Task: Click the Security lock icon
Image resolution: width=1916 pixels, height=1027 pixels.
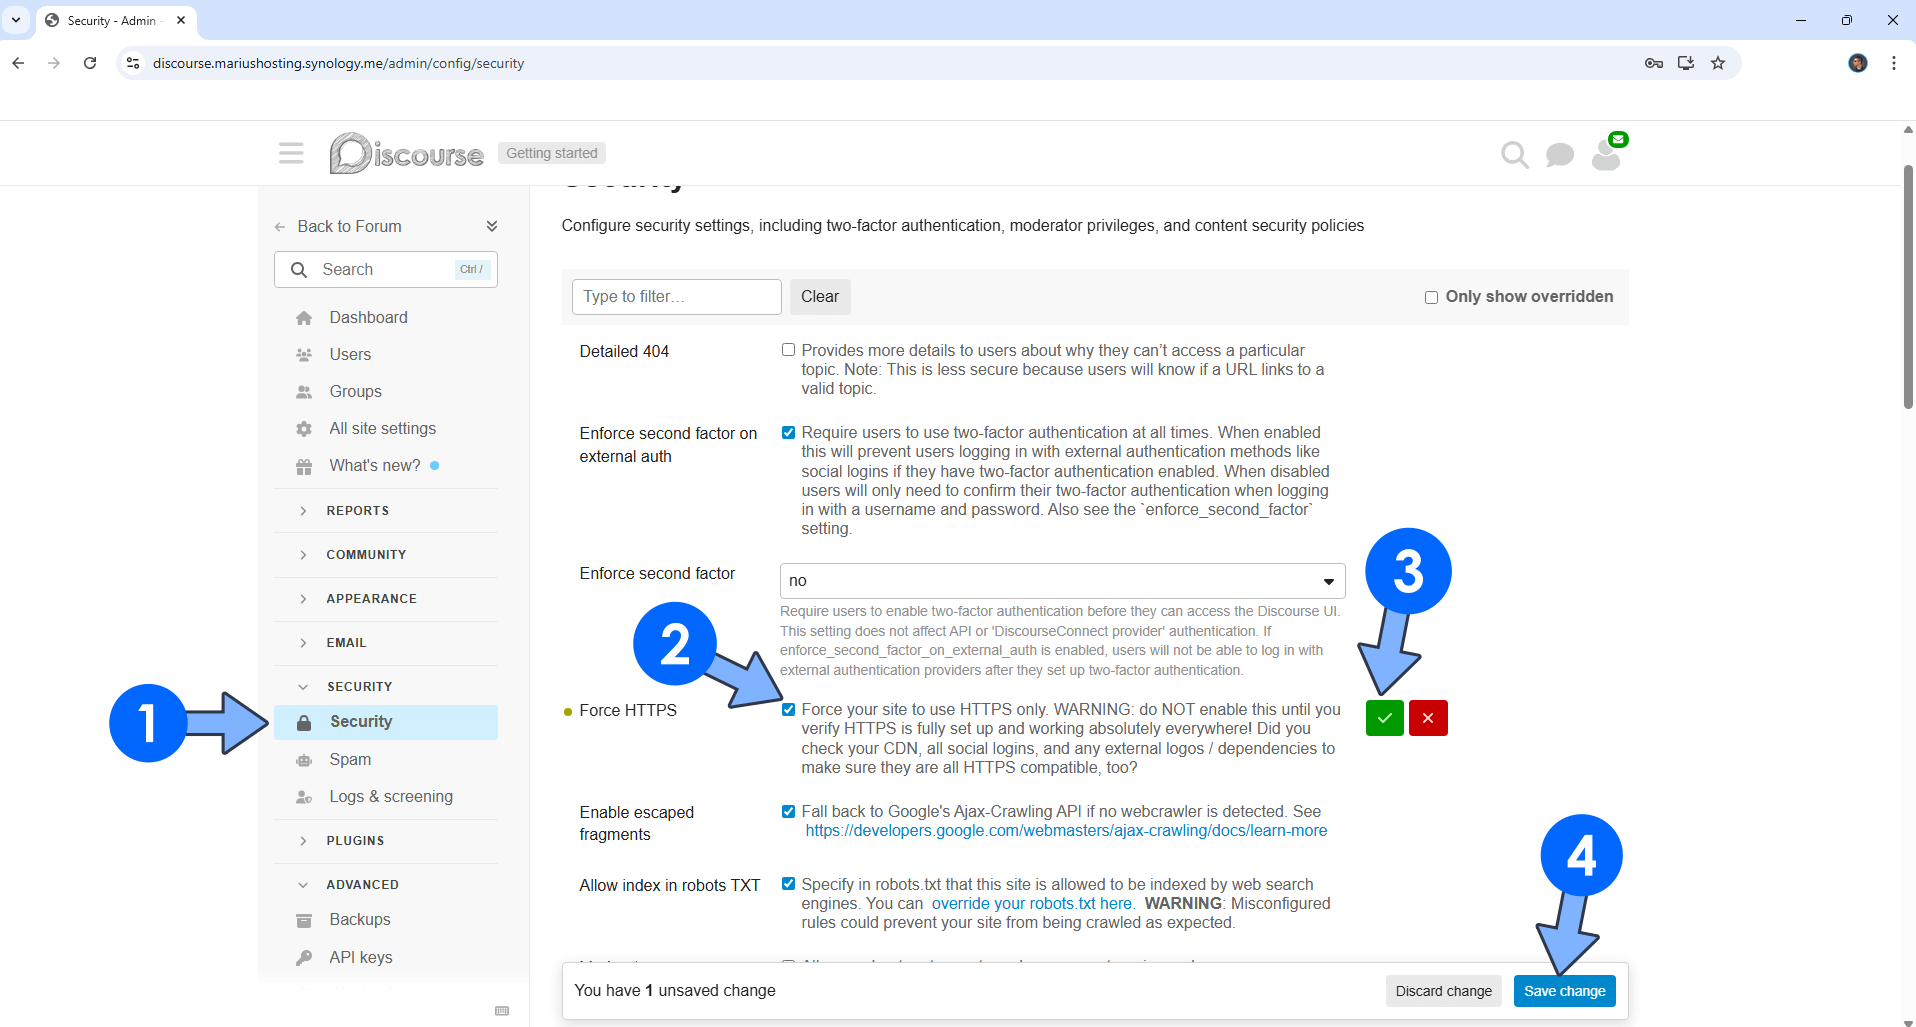Action: click(304, 722)
